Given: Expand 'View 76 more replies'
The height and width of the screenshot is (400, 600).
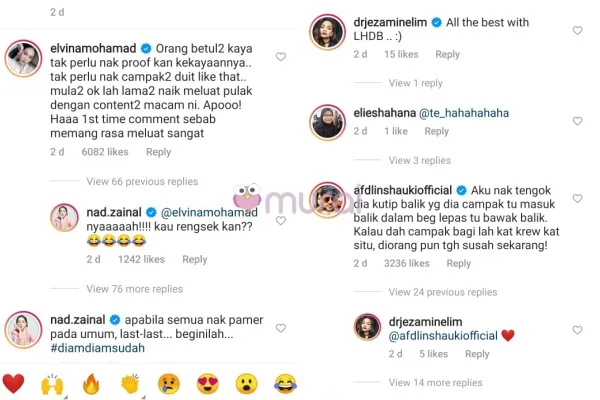Looking at the screenshot, I should [134, 289].
